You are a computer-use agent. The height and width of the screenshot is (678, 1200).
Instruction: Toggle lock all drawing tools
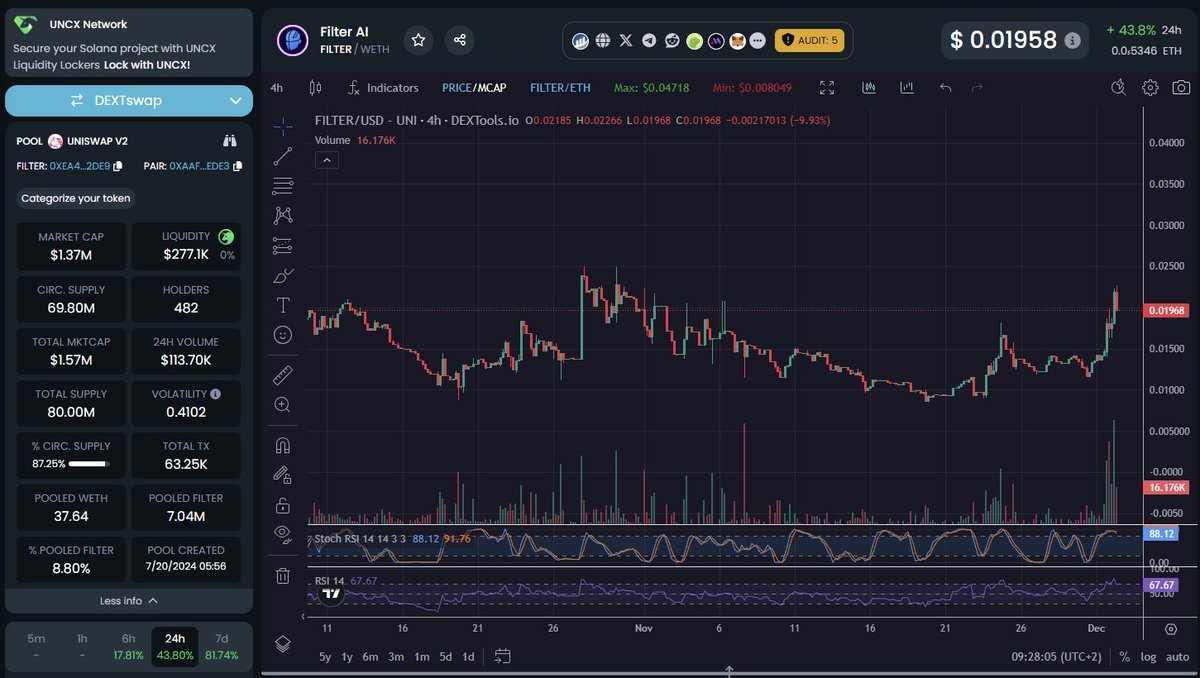pyautogui.click(x=283, y=505)
